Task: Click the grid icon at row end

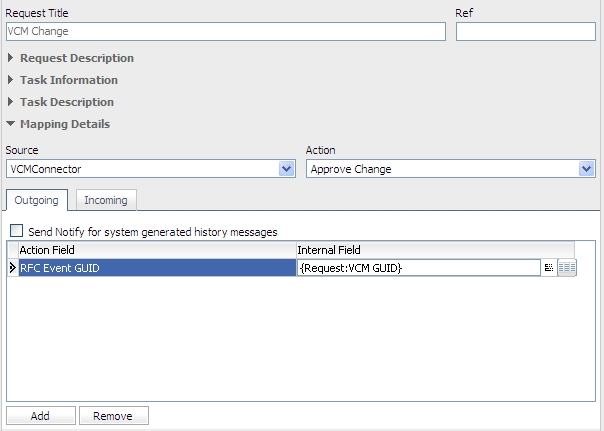Action: [567, 268]
